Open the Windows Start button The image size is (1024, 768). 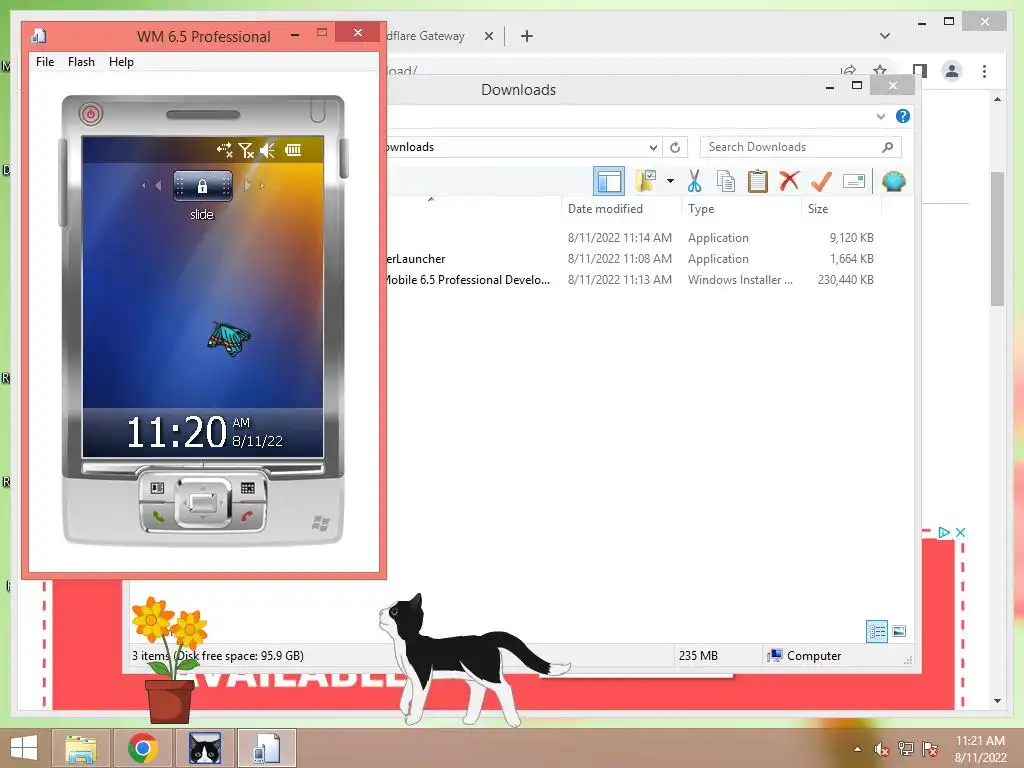24,748
